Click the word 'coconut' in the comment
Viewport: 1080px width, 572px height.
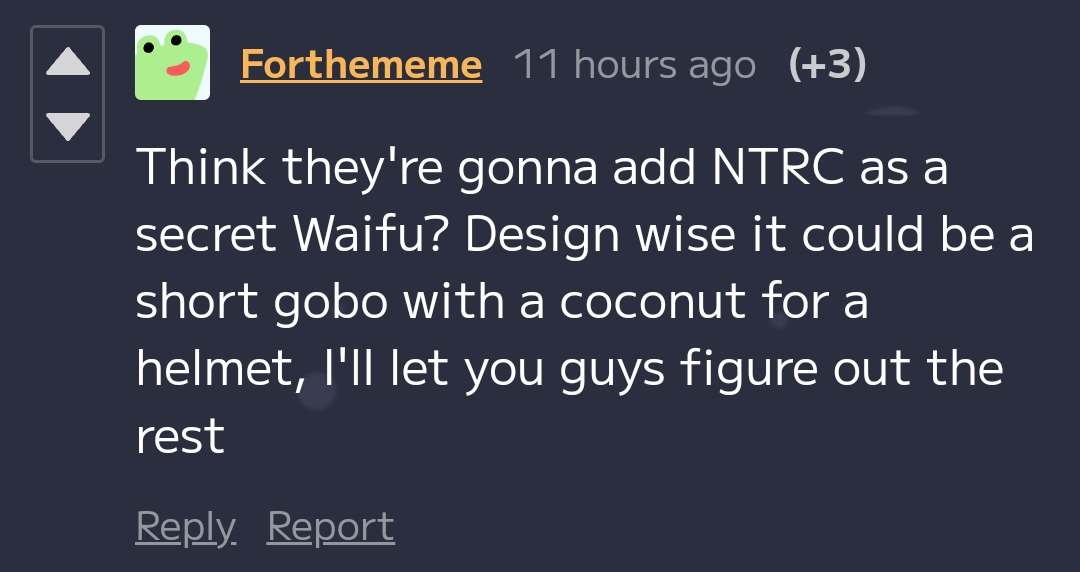(654, 302)
